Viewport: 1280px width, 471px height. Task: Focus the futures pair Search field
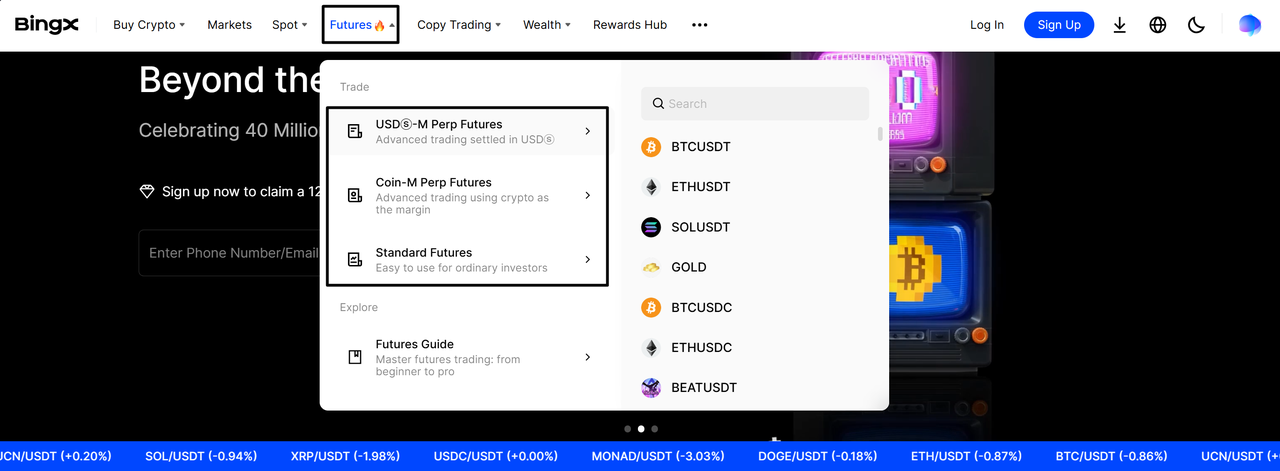pos(765,104)
